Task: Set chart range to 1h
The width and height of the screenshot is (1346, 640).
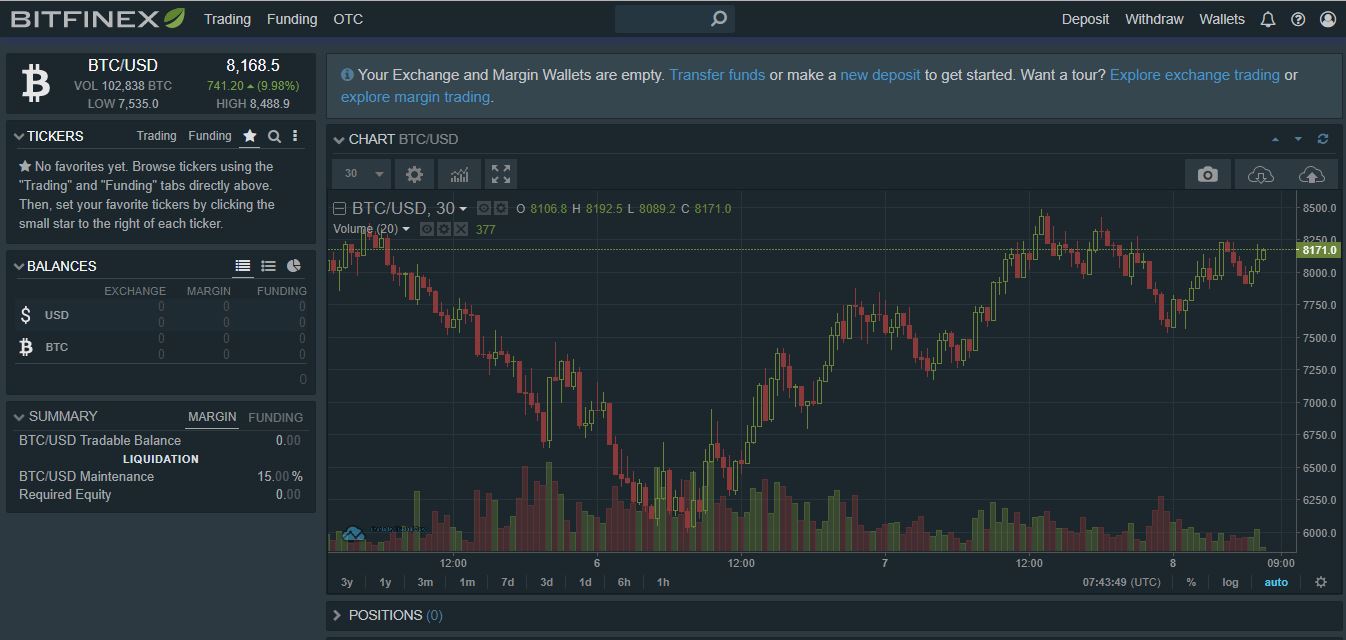Action: (663, 582)
